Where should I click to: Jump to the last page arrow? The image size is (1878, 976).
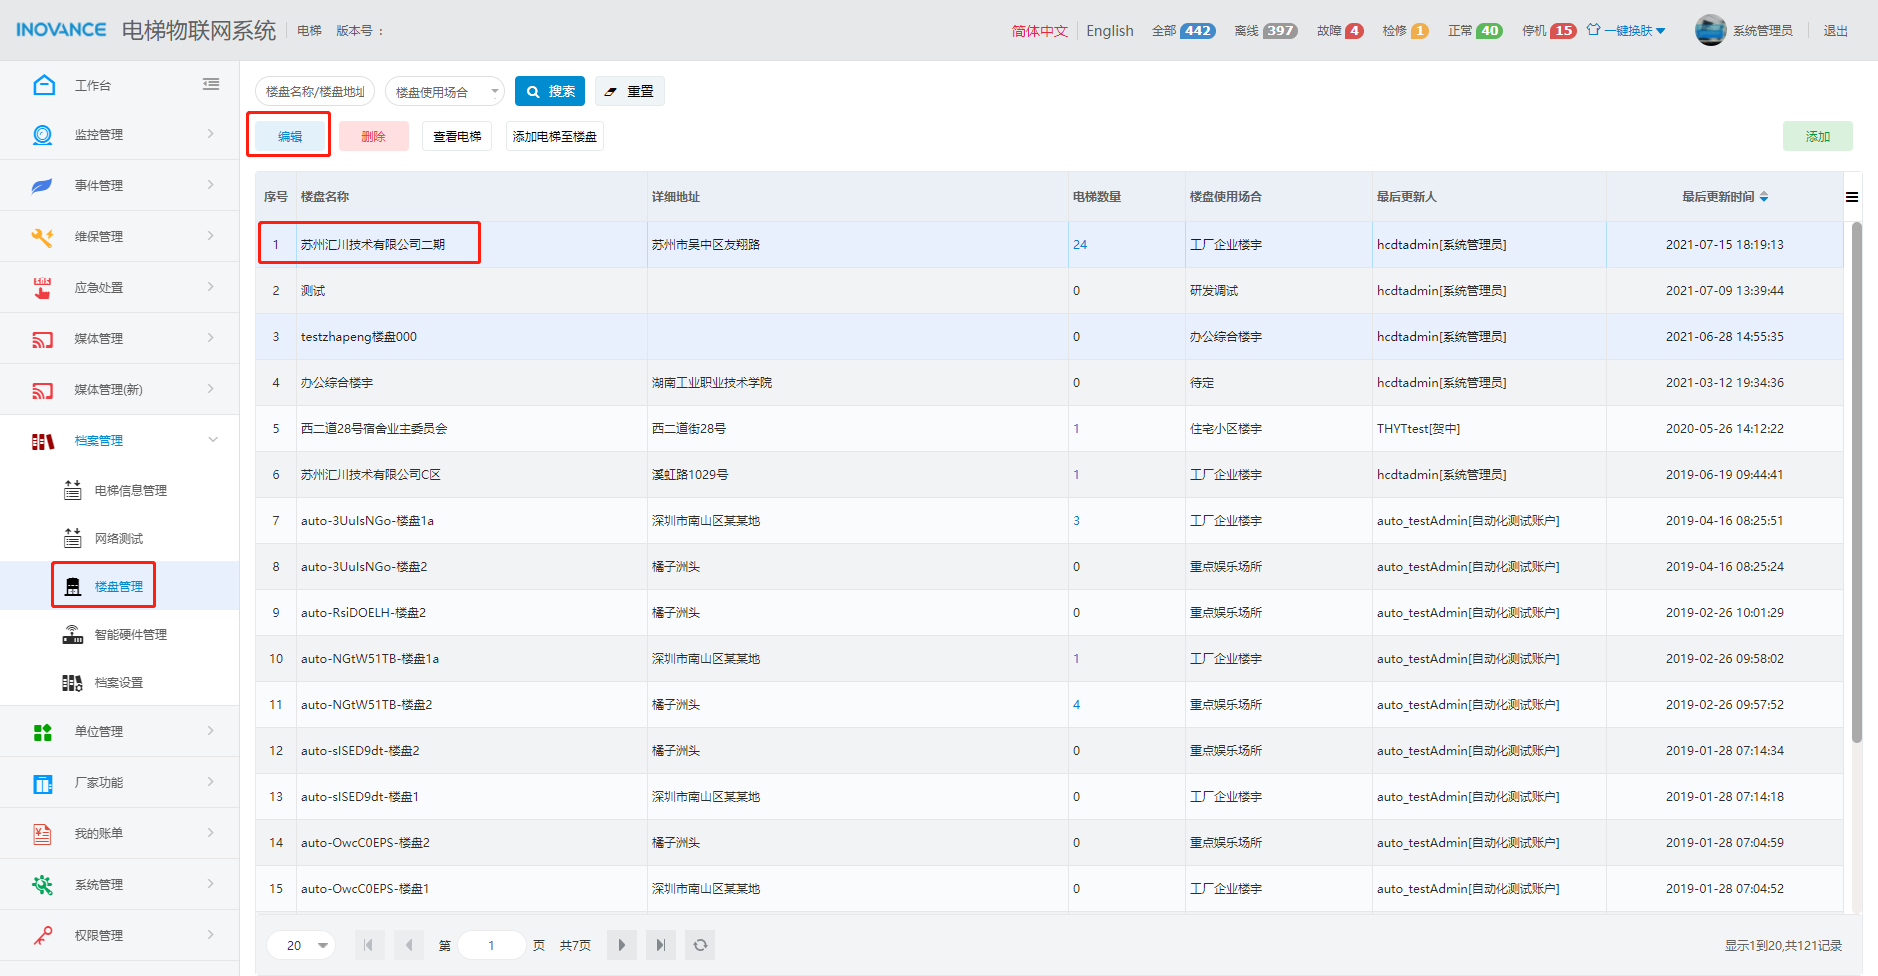pos(660,945)
